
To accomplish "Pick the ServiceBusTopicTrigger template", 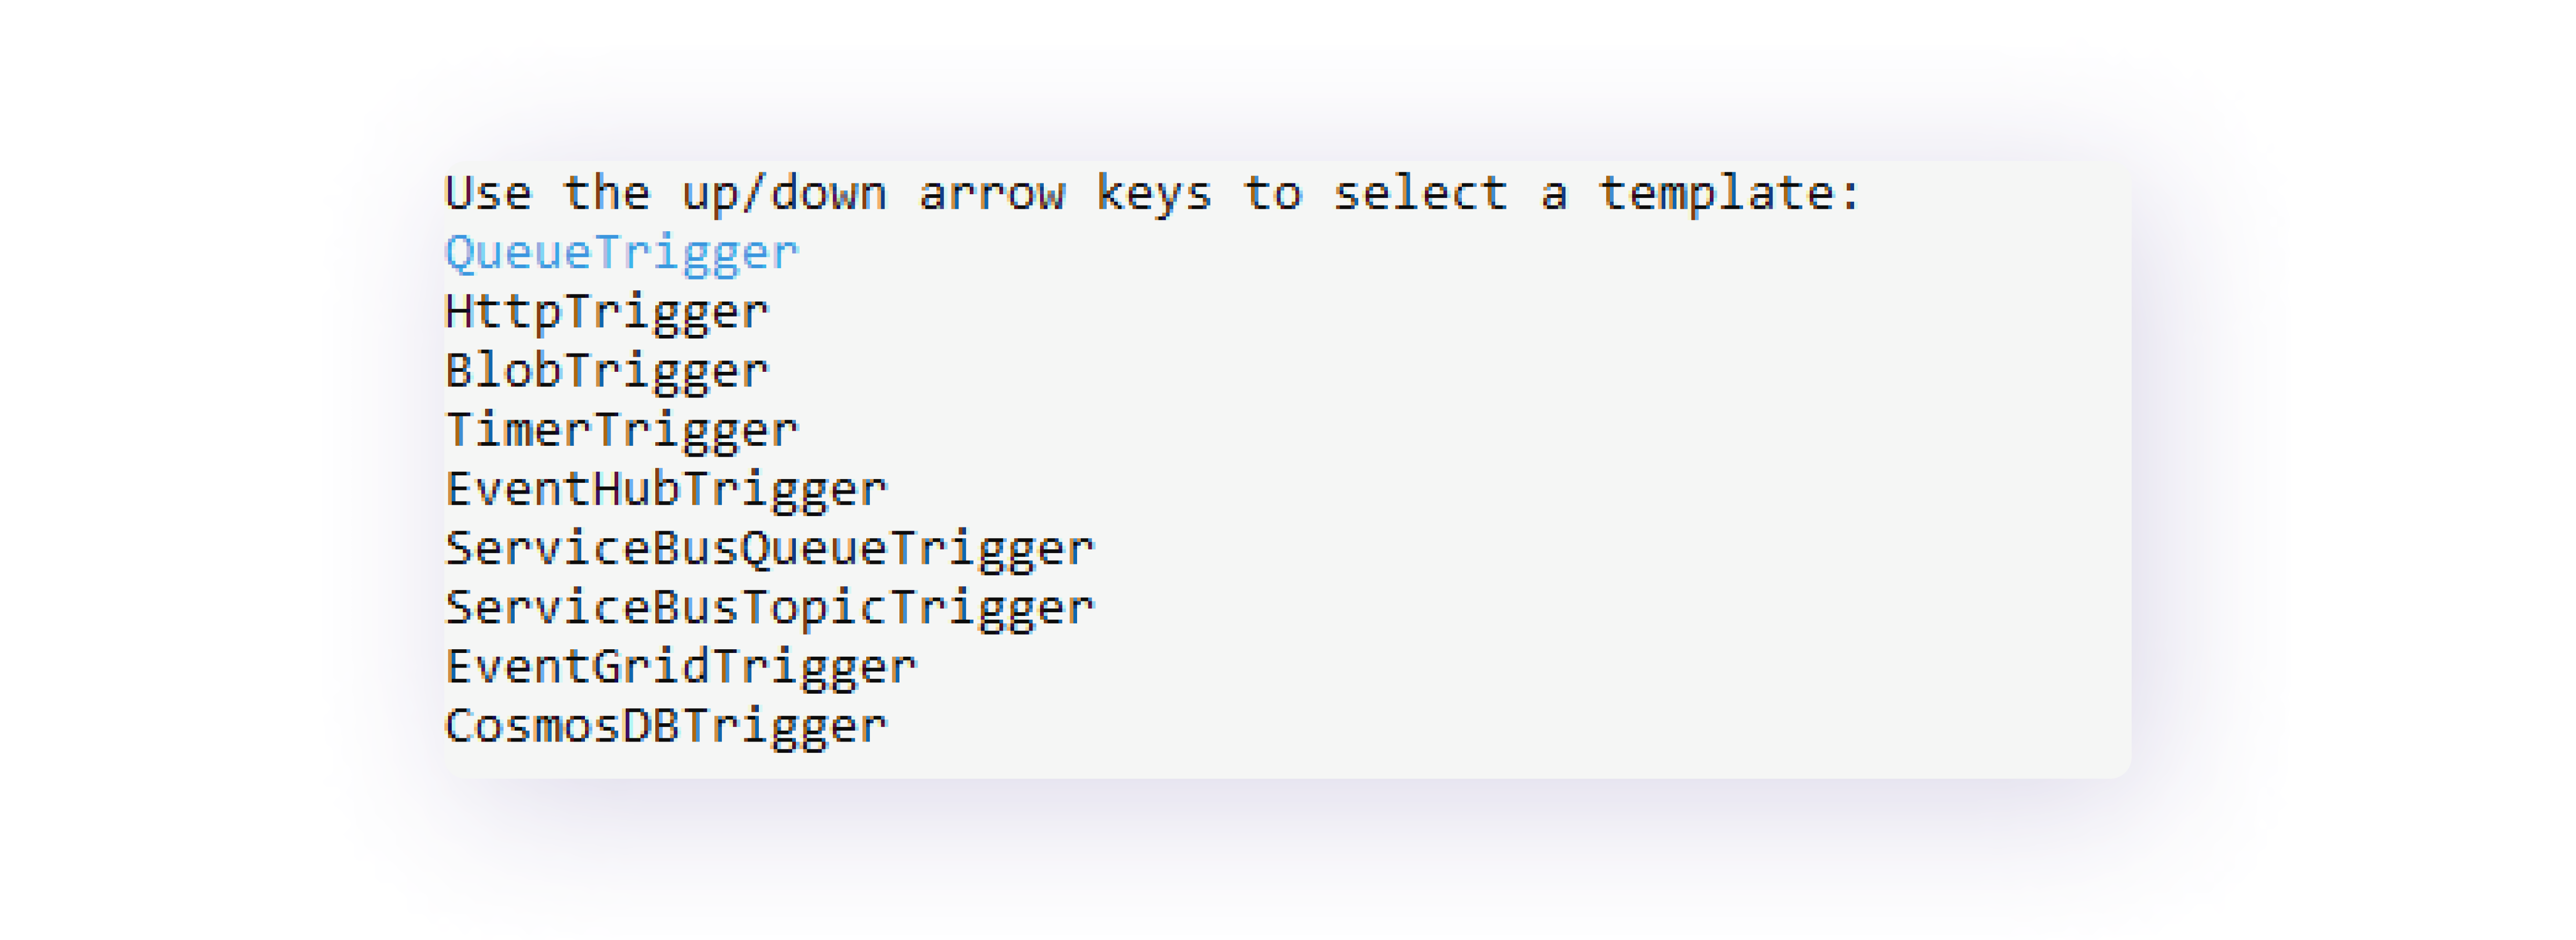I will [769, 607].
